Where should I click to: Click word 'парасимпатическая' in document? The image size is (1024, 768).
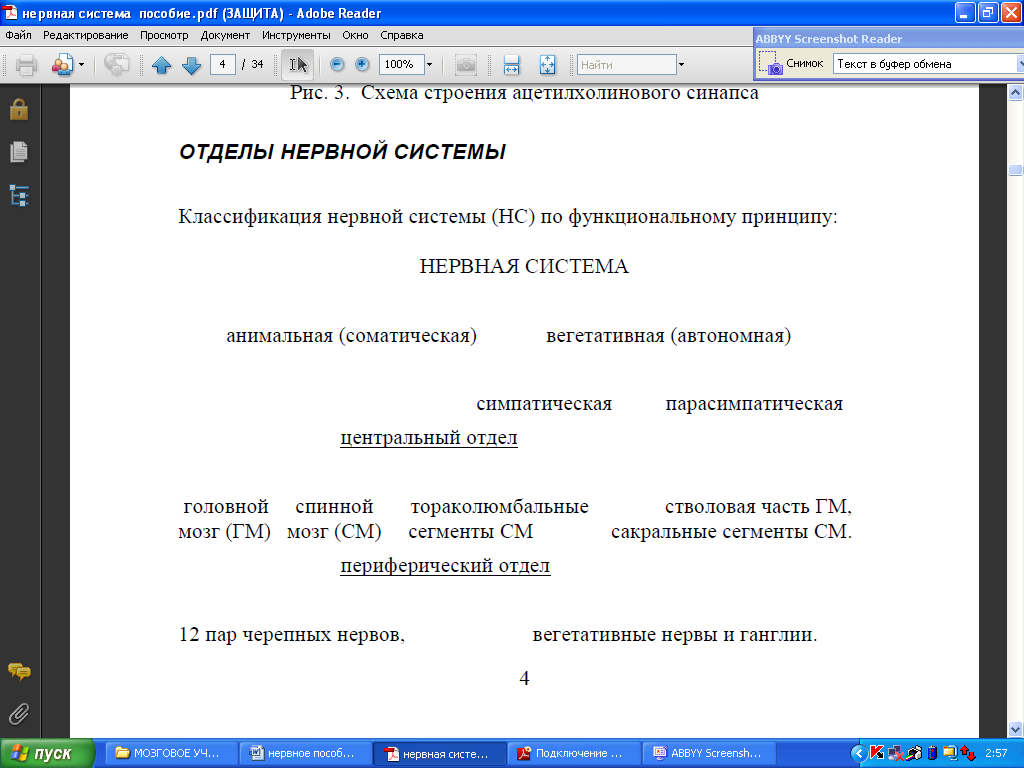(754, 404)
